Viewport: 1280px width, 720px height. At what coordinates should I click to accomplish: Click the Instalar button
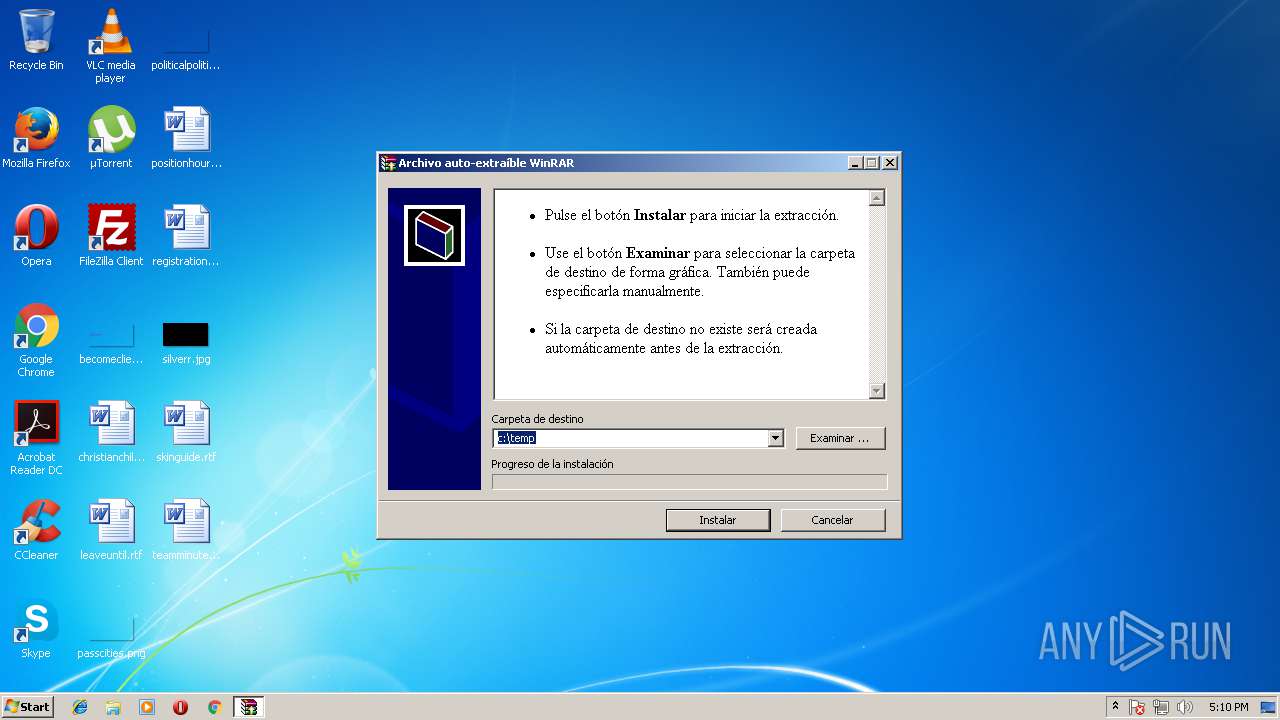click(x=718, y=520)
